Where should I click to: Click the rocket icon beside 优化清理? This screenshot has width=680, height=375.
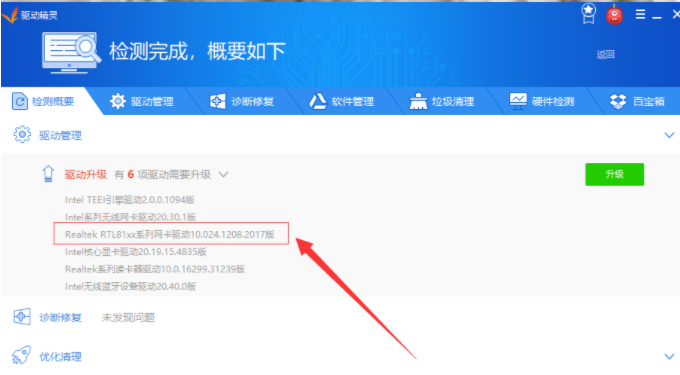point(21,355)
